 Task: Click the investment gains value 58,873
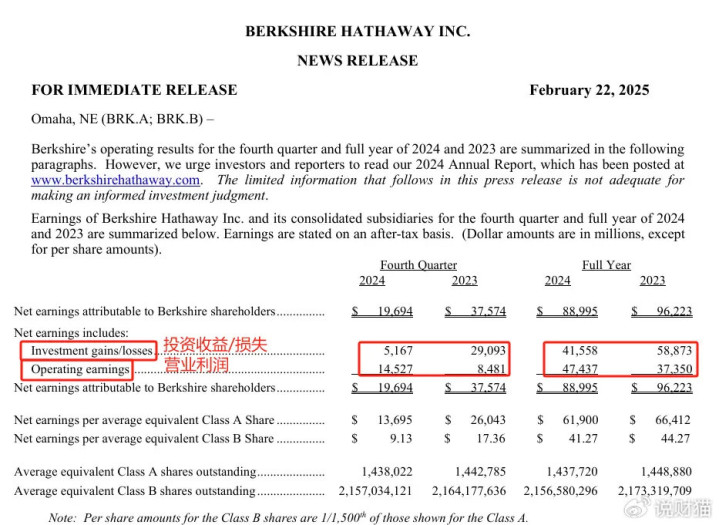point(674,351)
